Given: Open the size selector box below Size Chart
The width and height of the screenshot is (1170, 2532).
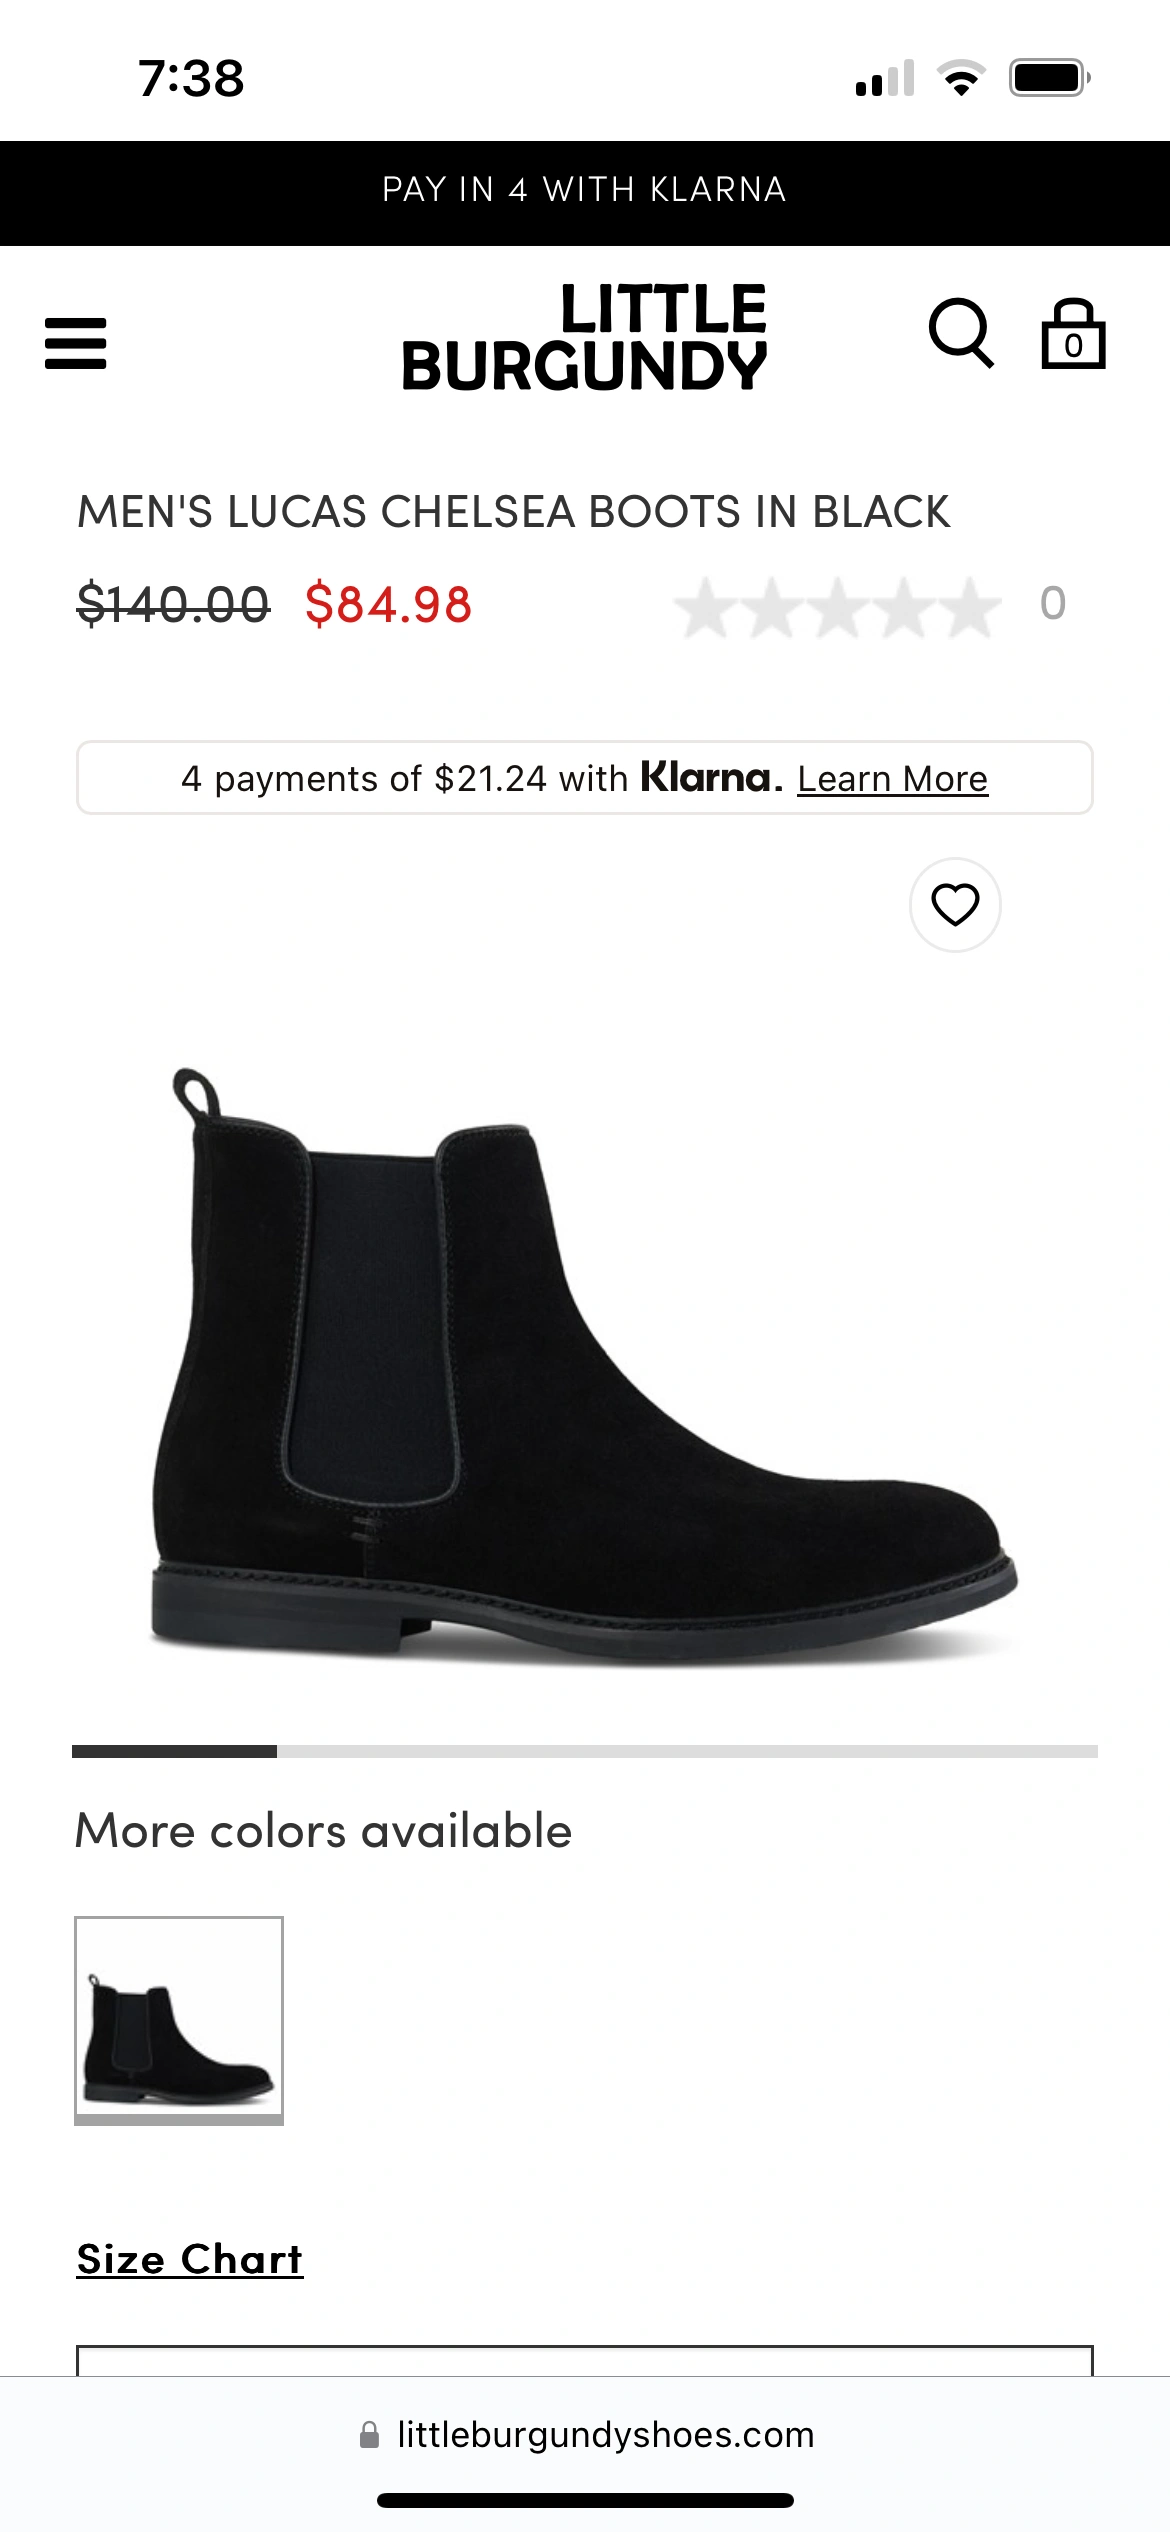Looking at the screenshot, I should [585, 2360].
